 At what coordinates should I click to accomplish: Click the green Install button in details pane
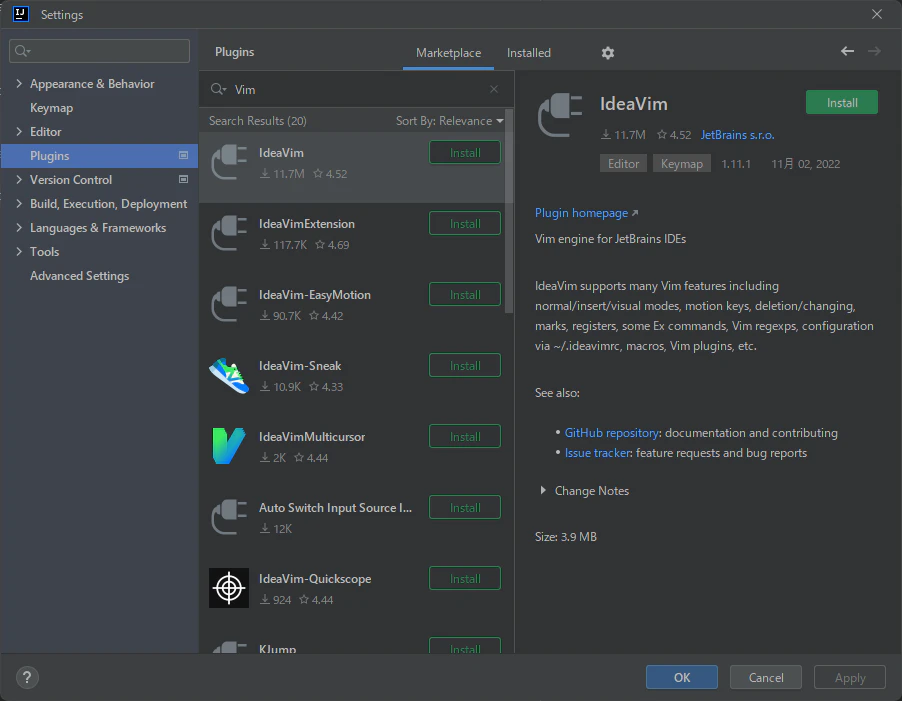point(842,102)
